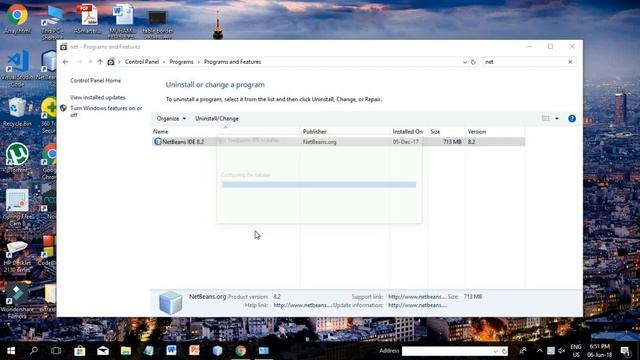Screen dimensions: 640x360
Task: Open File Explorer from the taskbar
Action: [126, 351]
